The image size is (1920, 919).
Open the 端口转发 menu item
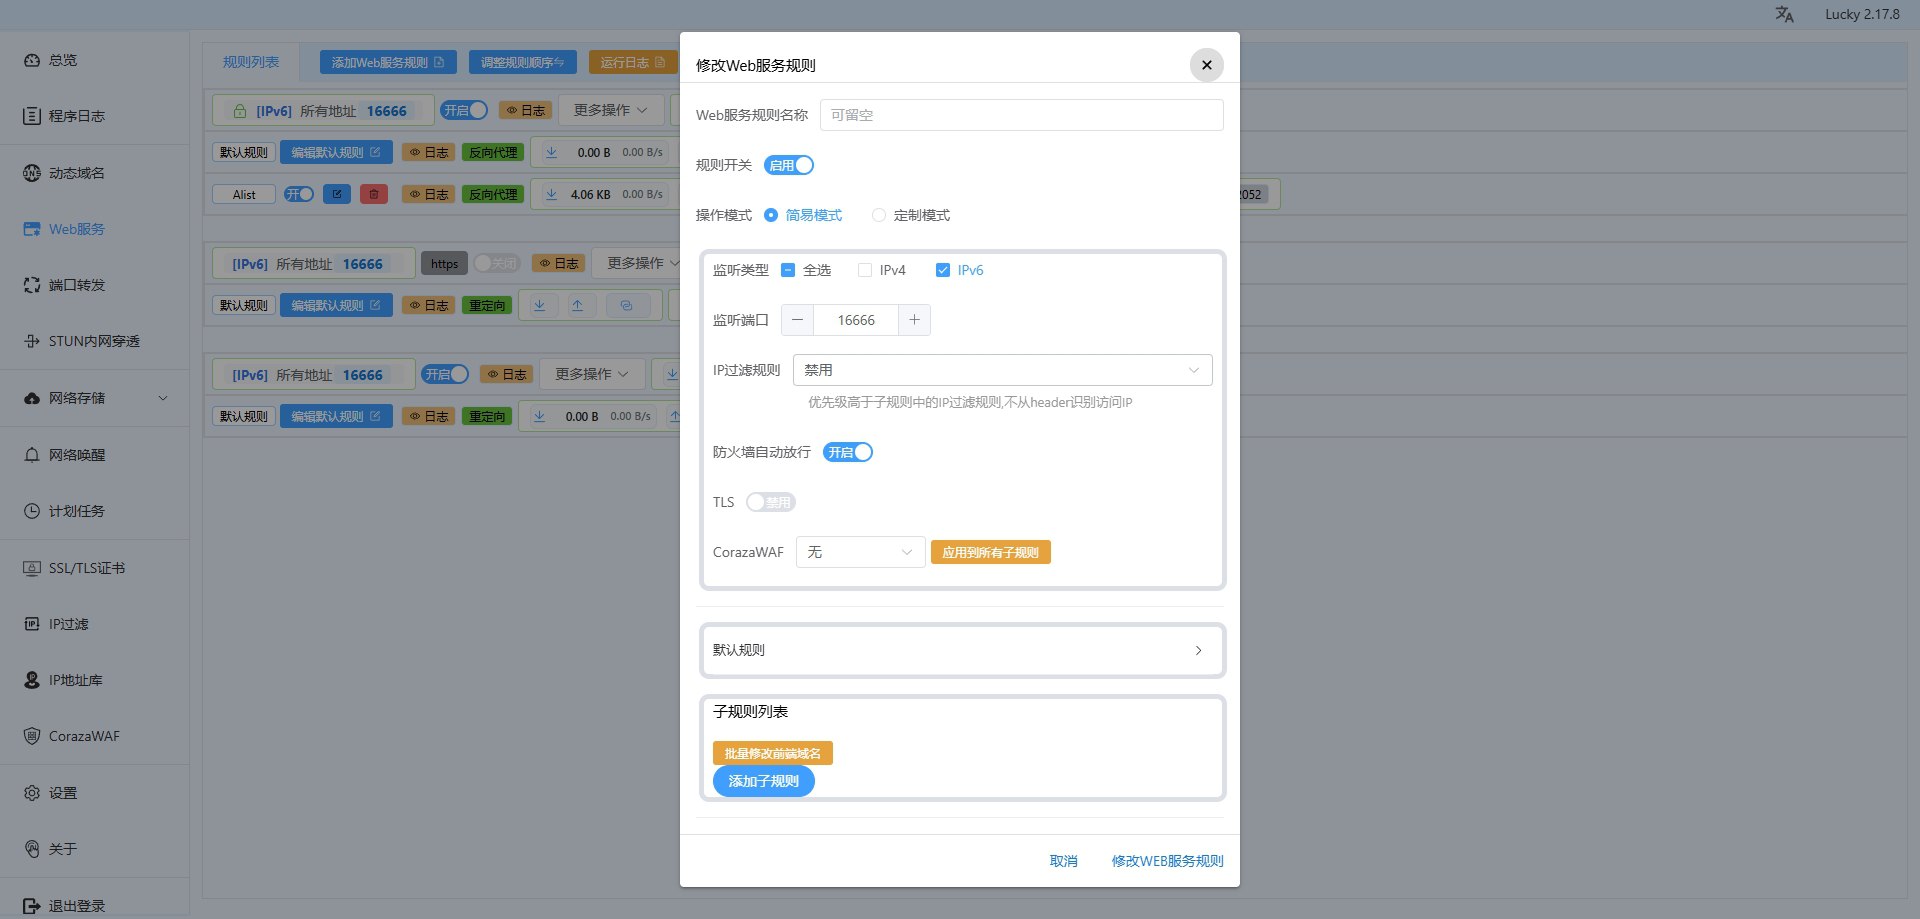coord(77,285)
